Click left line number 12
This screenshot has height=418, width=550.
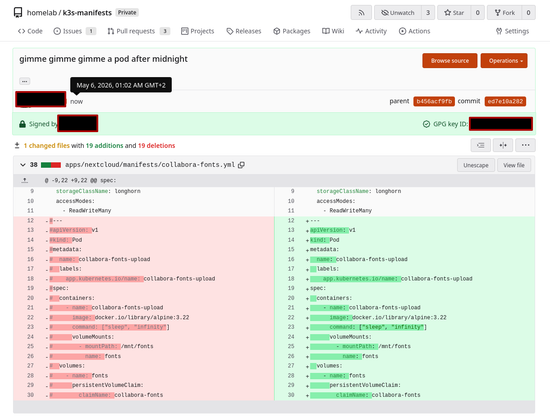pos(30,221)
